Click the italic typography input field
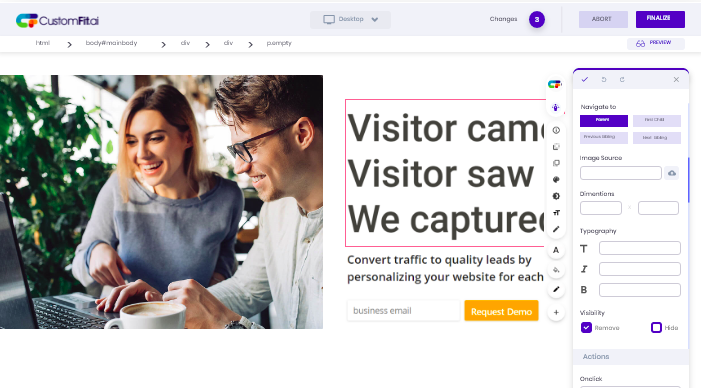 640,269
